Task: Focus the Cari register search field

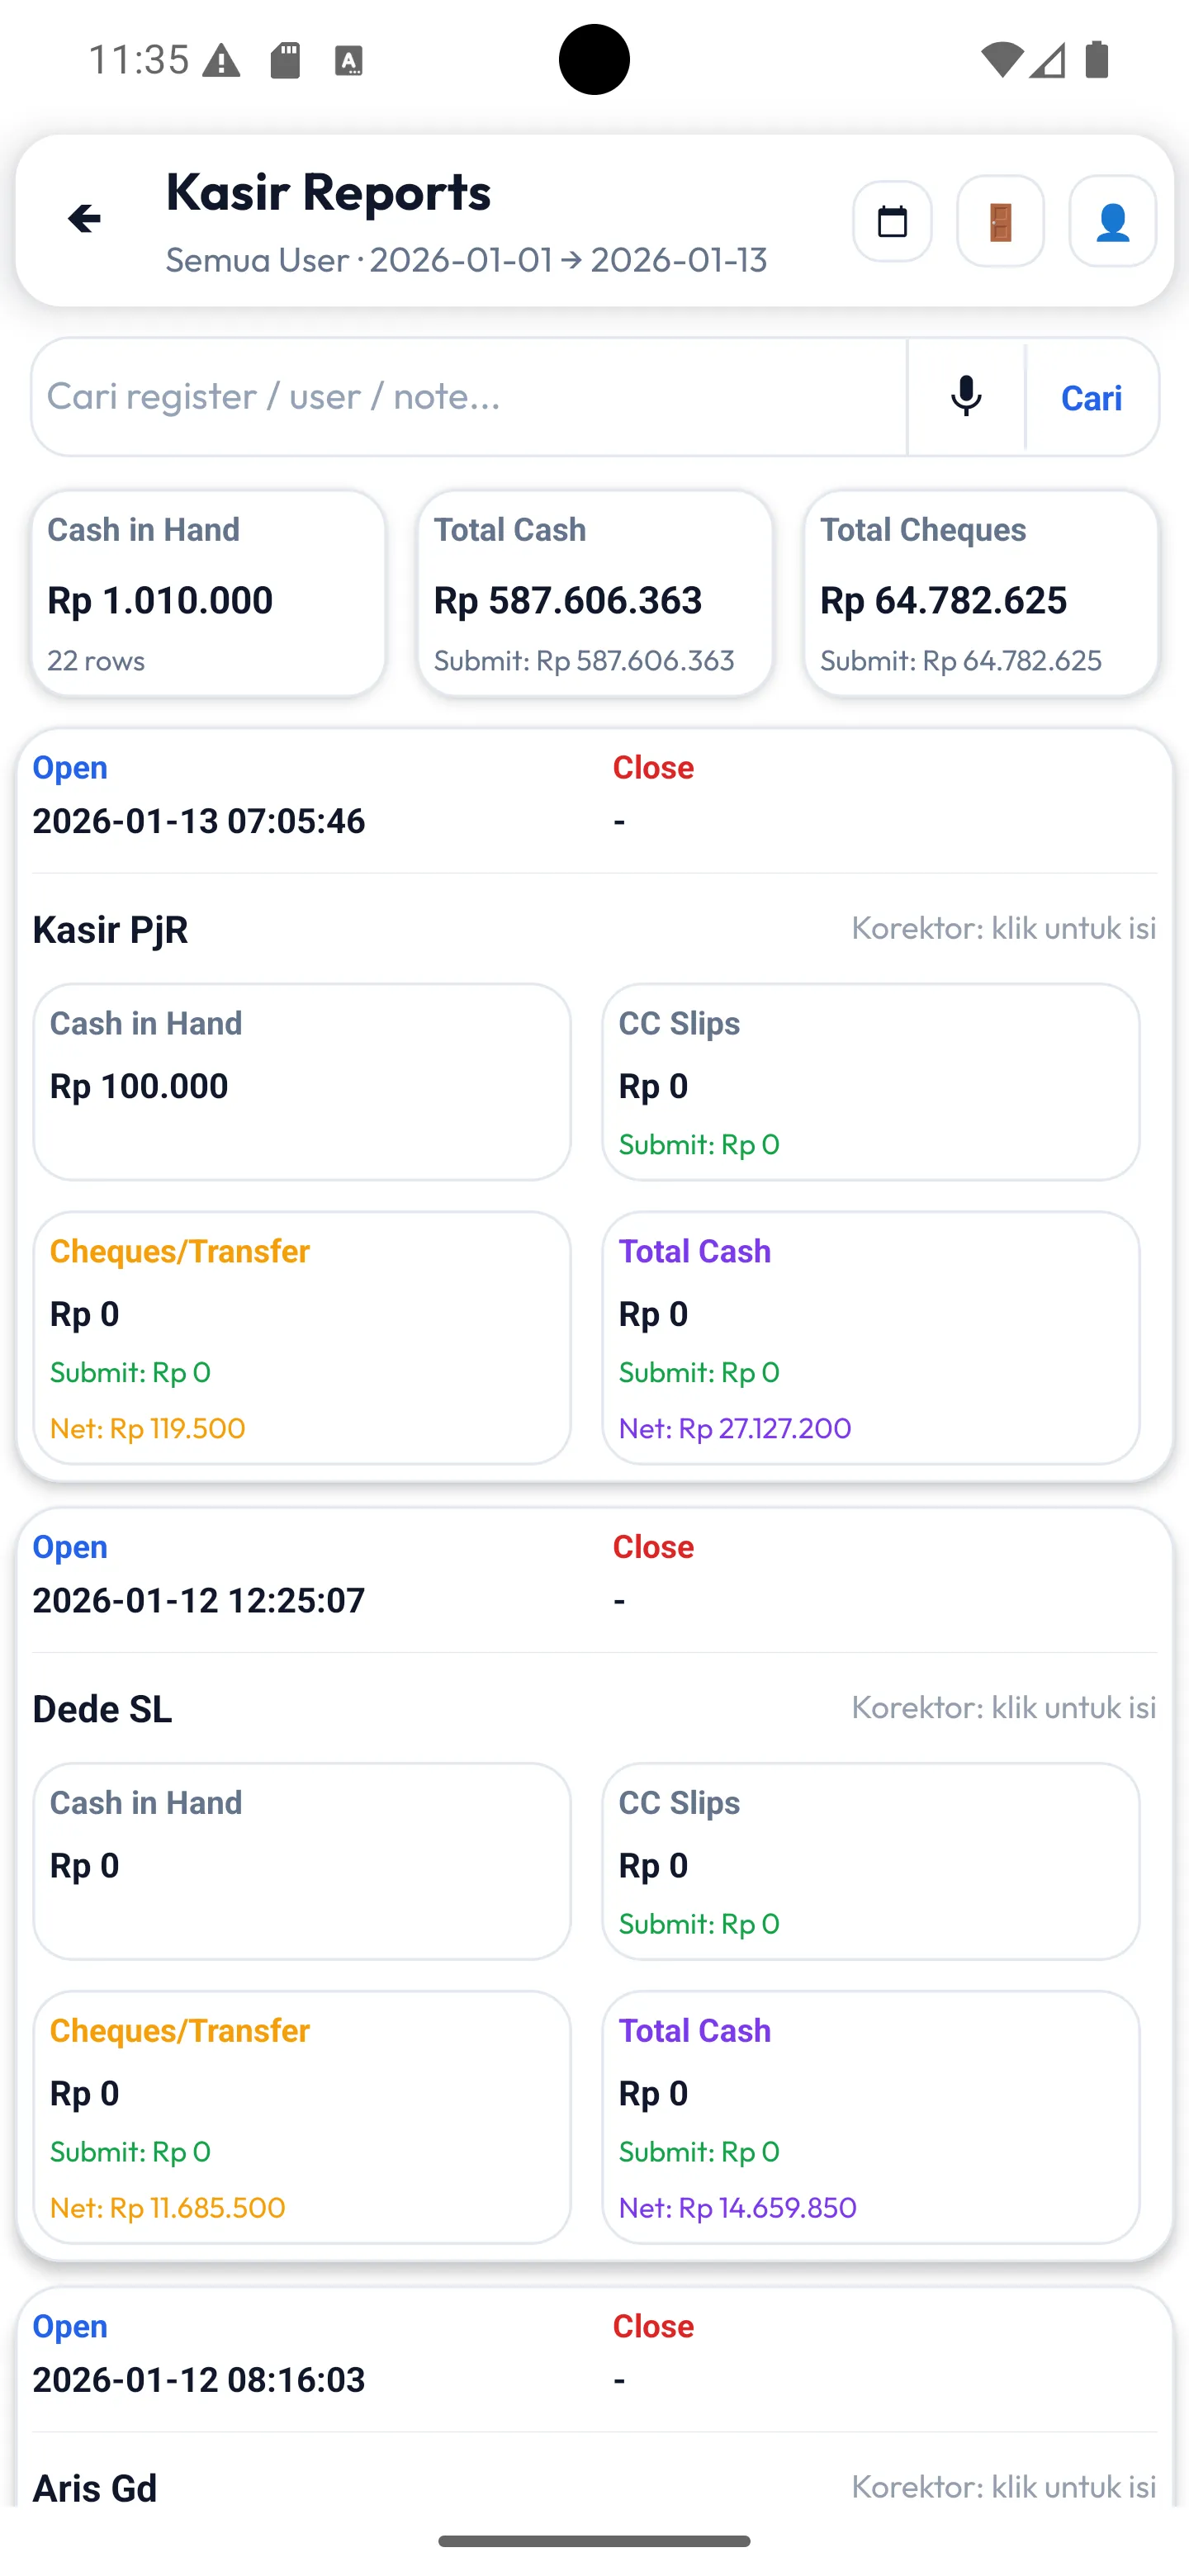Action: coord(470,397)
